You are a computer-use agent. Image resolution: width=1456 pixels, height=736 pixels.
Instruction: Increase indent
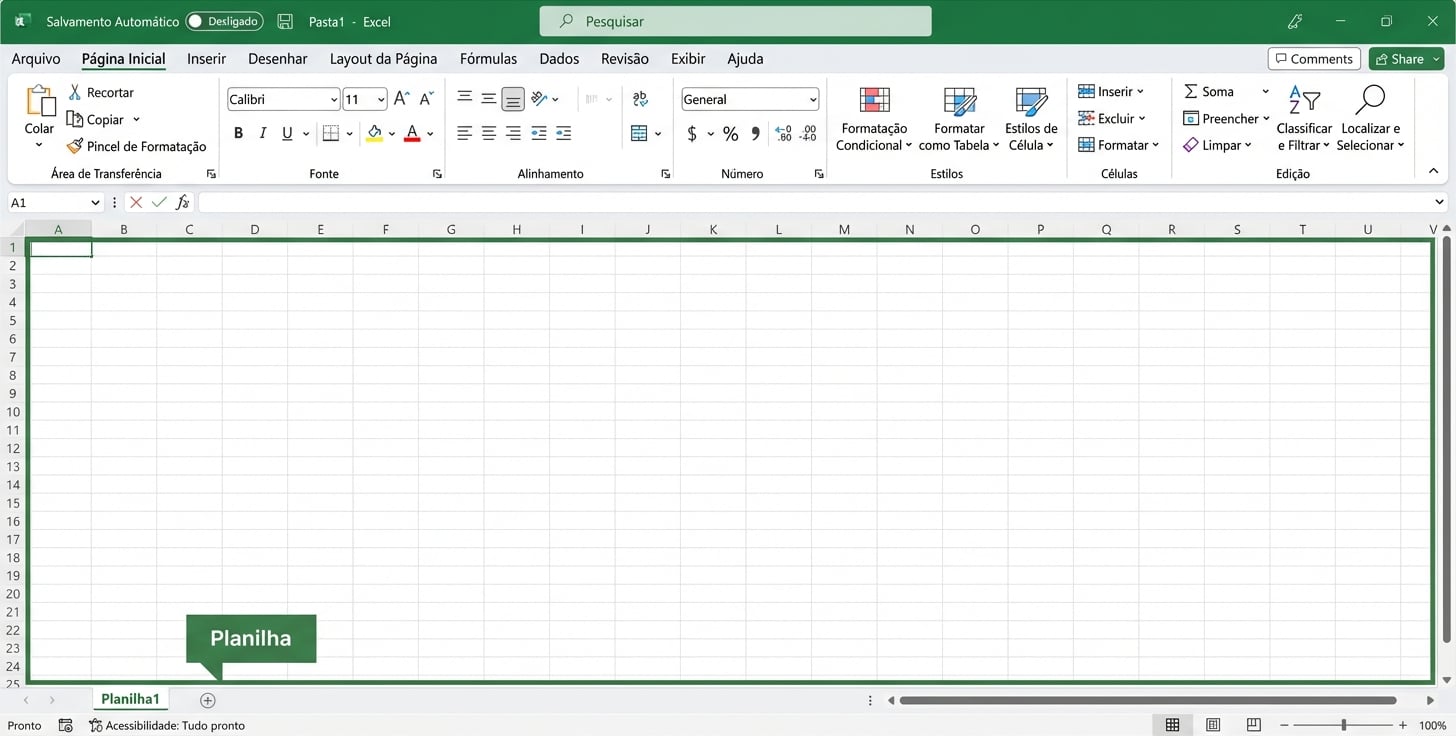(x=563, y=133)
